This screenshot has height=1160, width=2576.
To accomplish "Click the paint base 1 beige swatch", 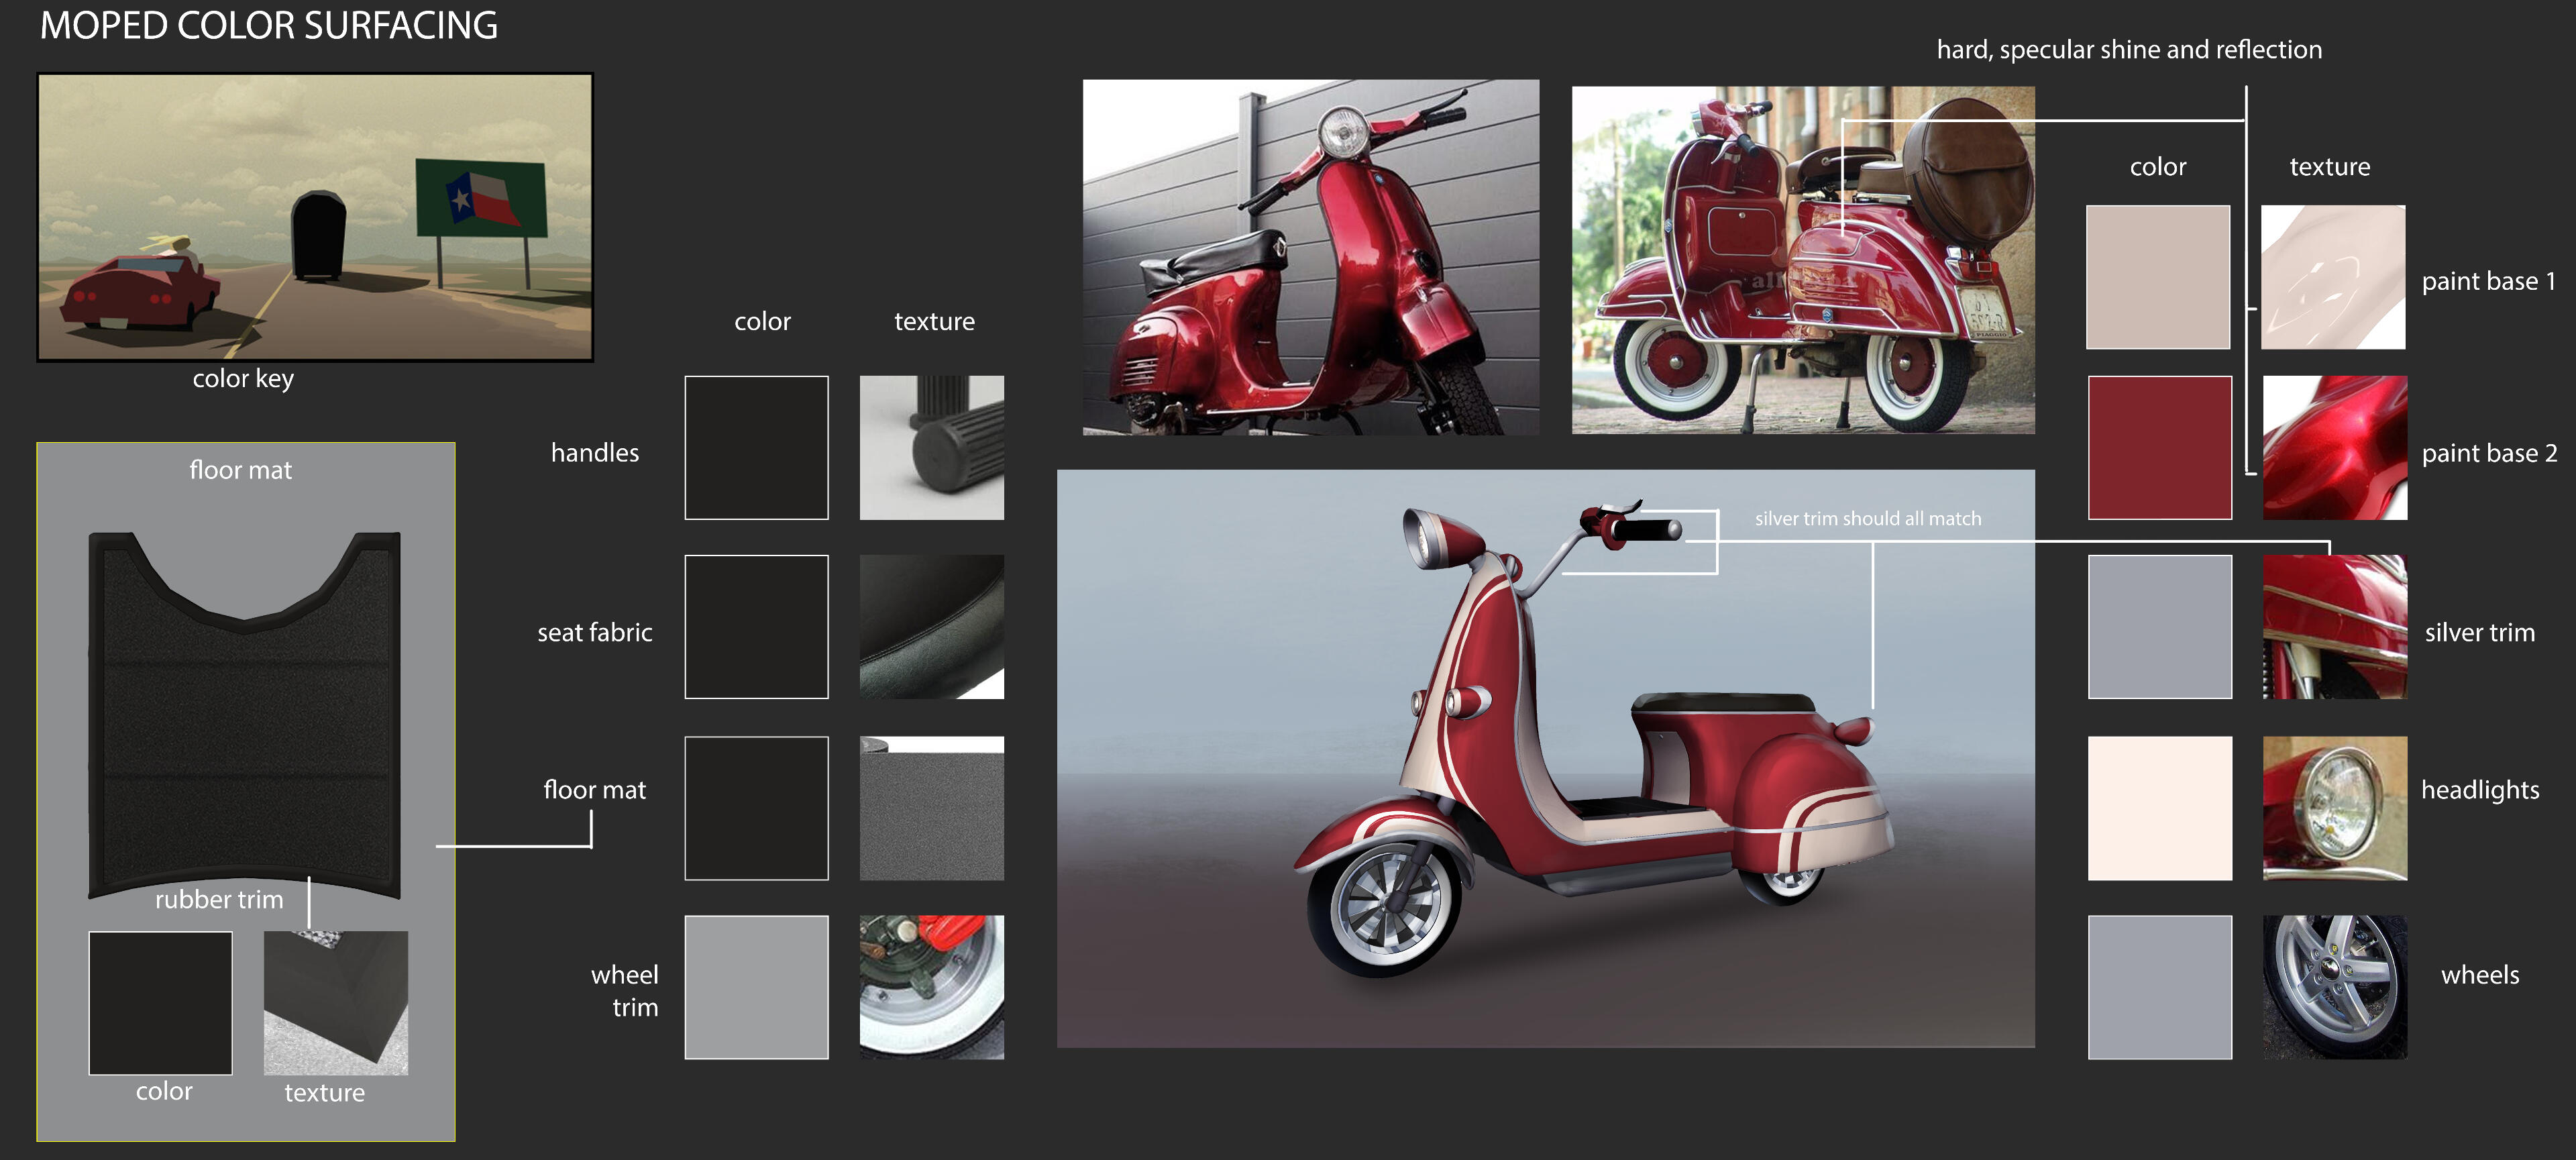I will click(x=2158, y=277).
